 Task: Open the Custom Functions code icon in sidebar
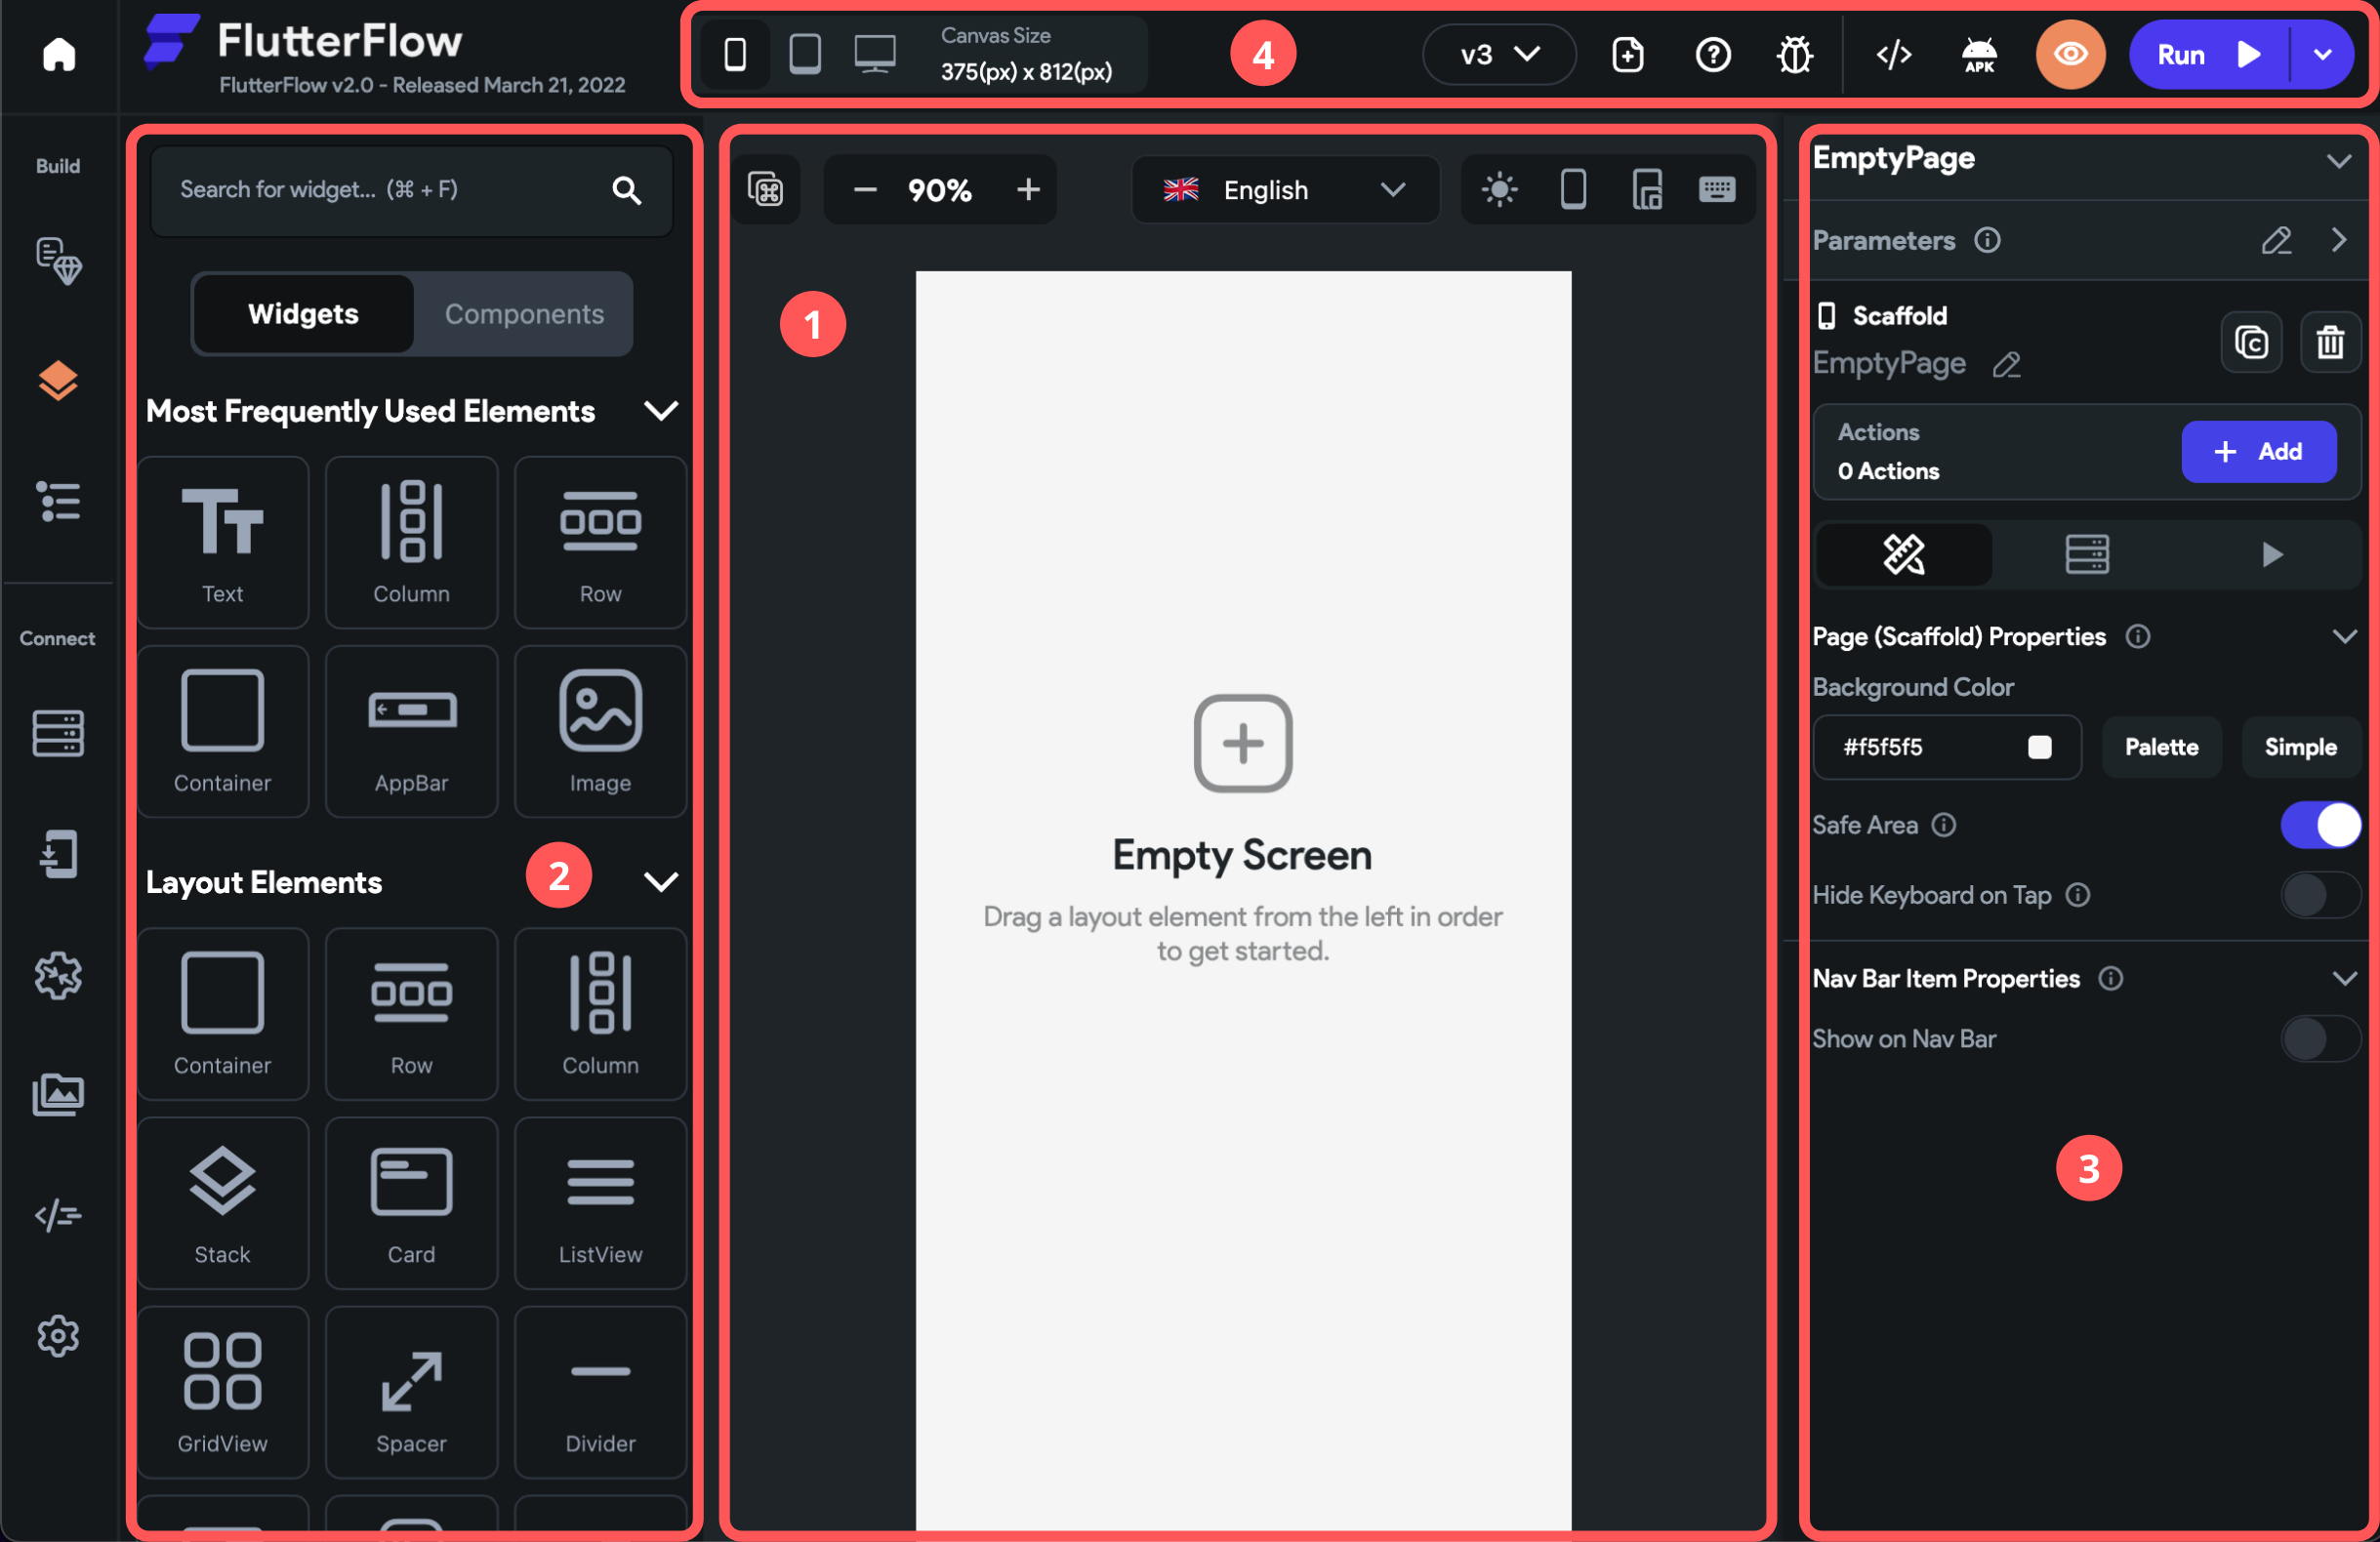(58, 1215)
